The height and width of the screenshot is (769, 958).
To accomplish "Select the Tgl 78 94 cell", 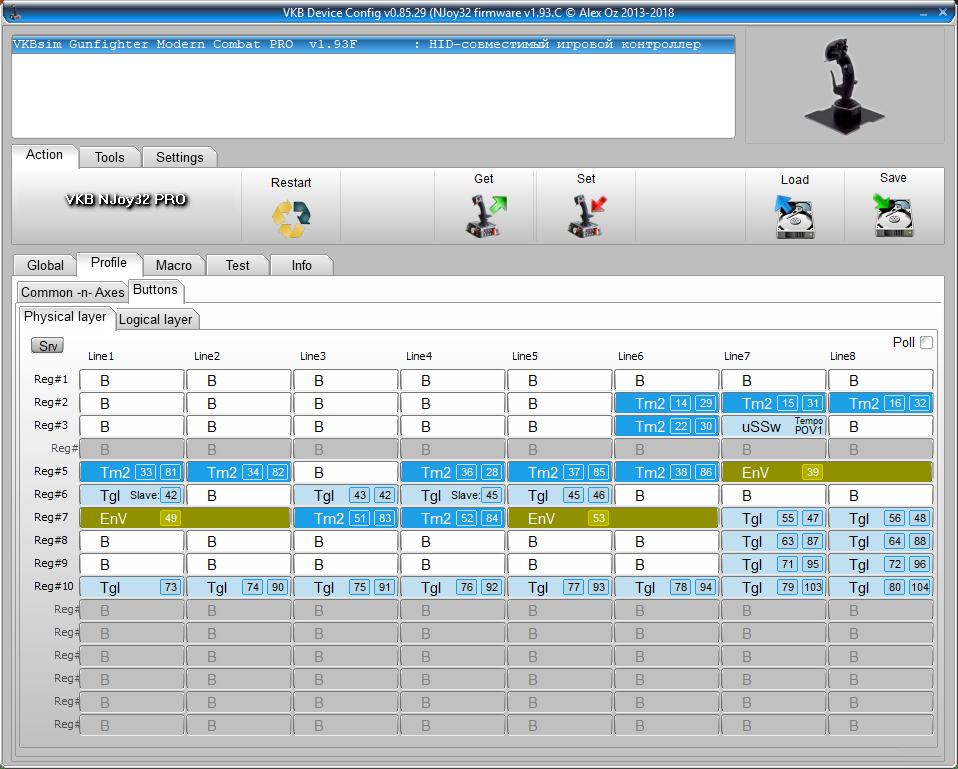I will tap(667, 588).
